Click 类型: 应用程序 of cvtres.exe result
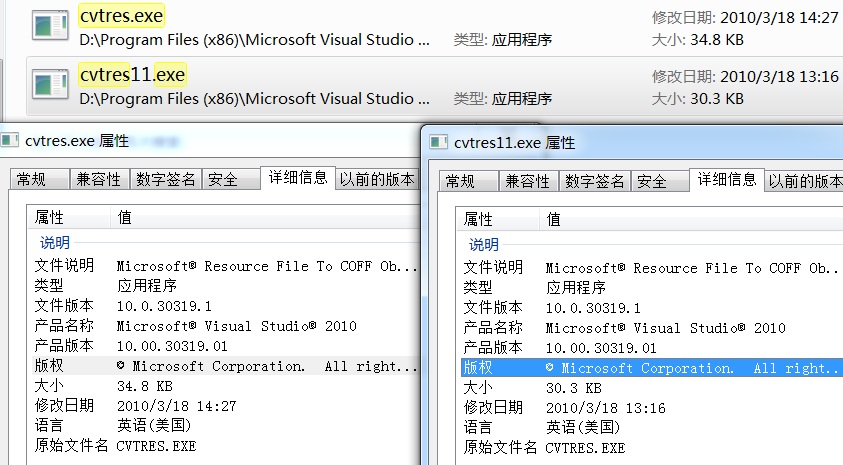This screenshot has height=465, width=843. (503, 40)
